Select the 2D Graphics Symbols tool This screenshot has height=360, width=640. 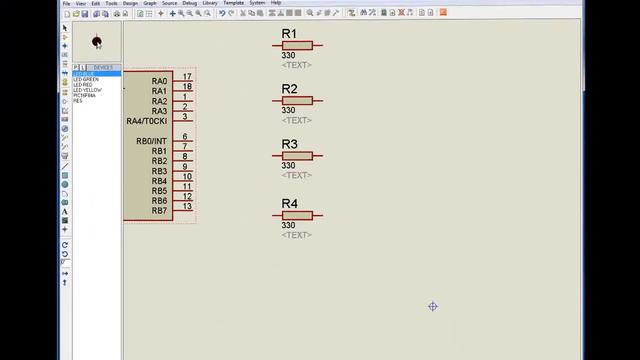click(65, 220)
